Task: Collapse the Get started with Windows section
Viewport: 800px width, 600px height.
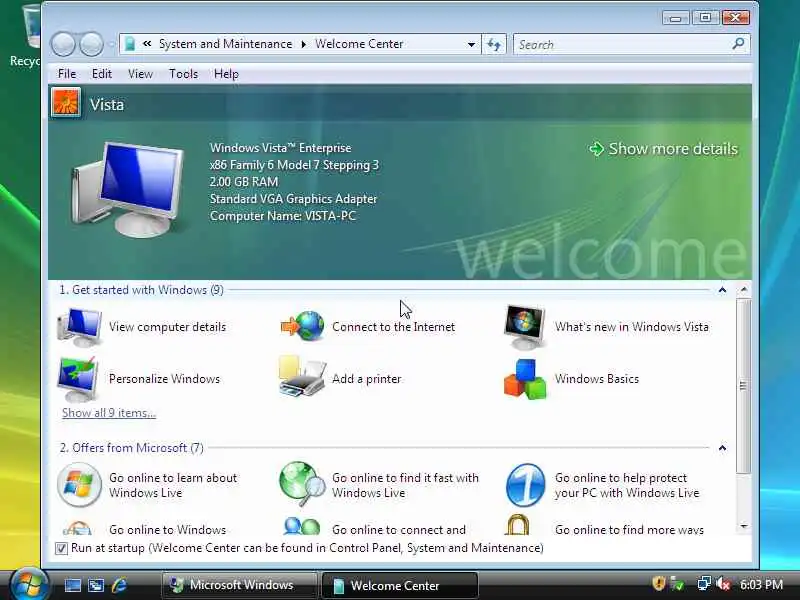Action: click(722, 290)
